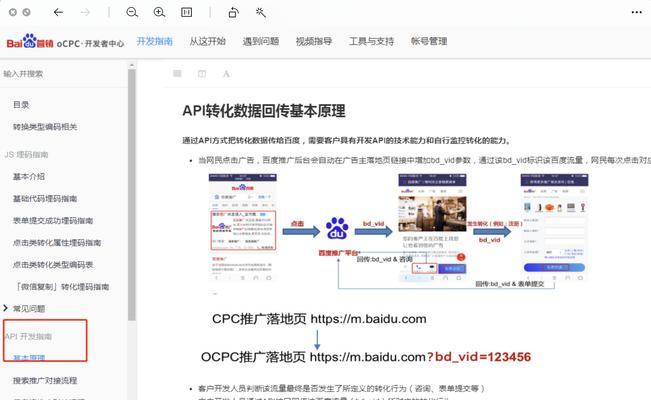Click the API 开发指南 section header
This screenshot has width=651, height=400.
click(28, 336)
